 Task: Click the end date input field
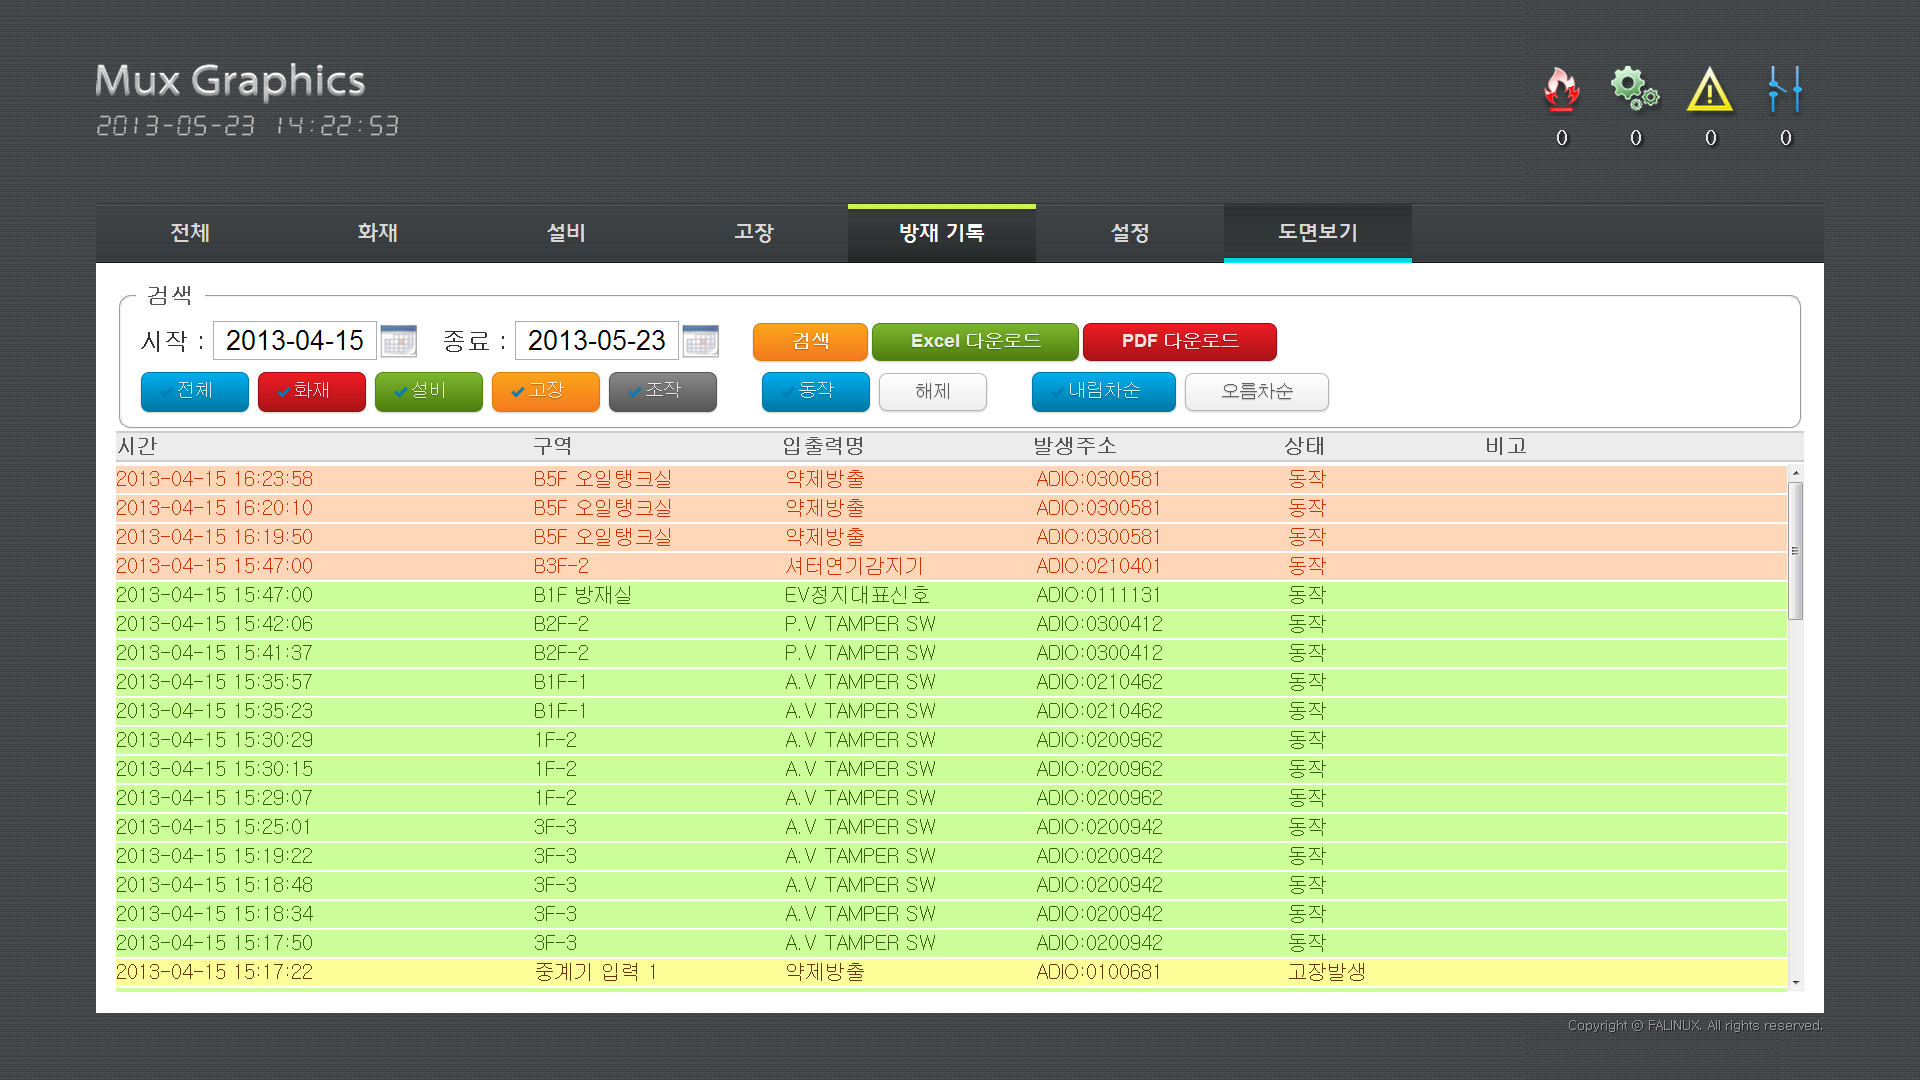coord(597,341)
